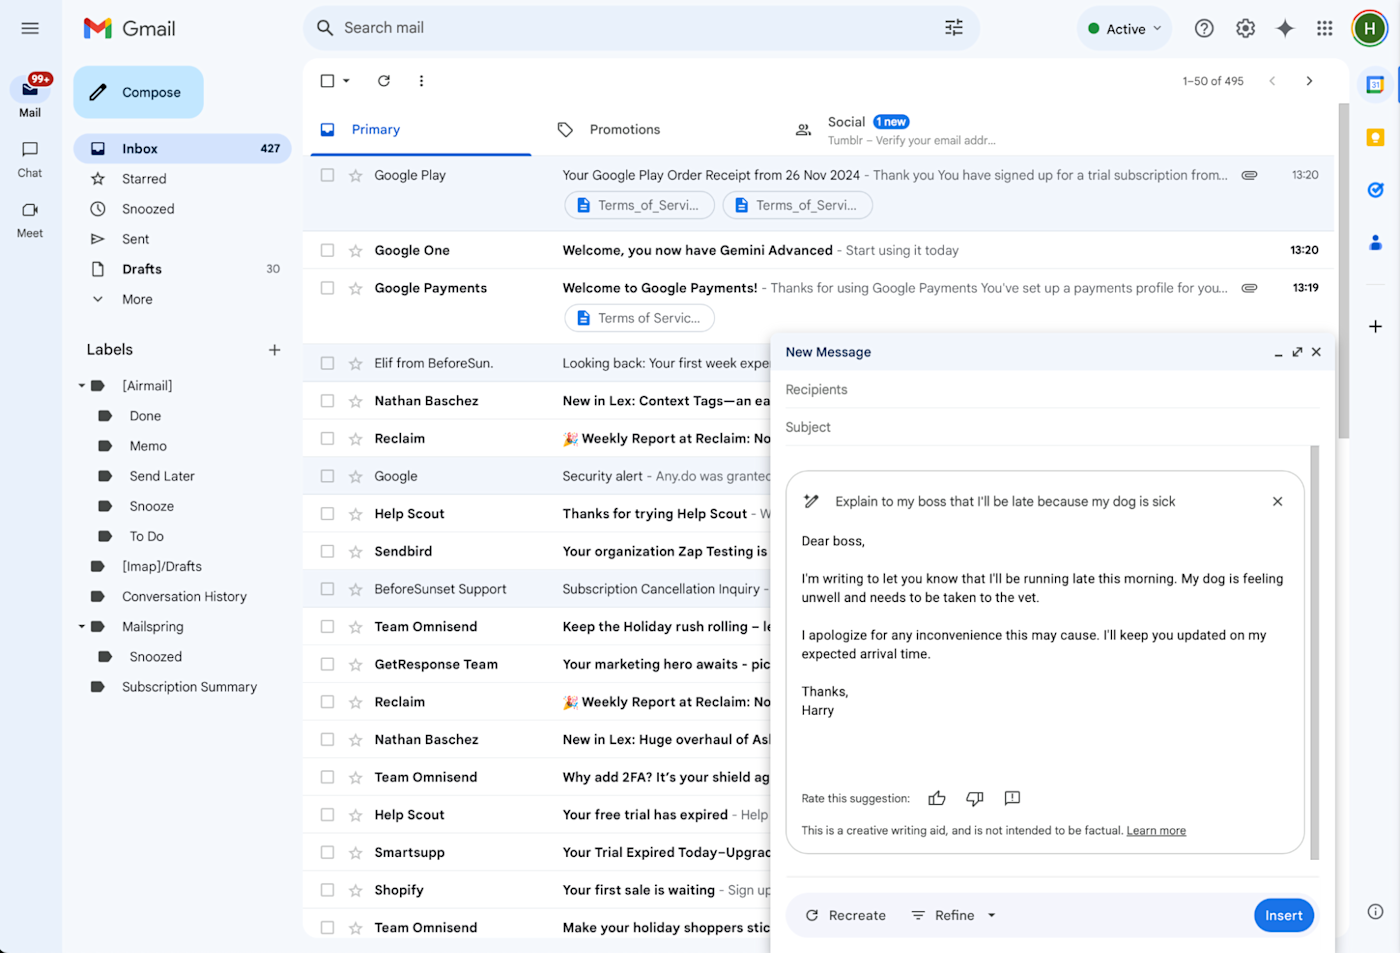This screenshot has height=953, width=1400.
Task: Go to the next page of emails
Action: click(x=1309, y=81)
